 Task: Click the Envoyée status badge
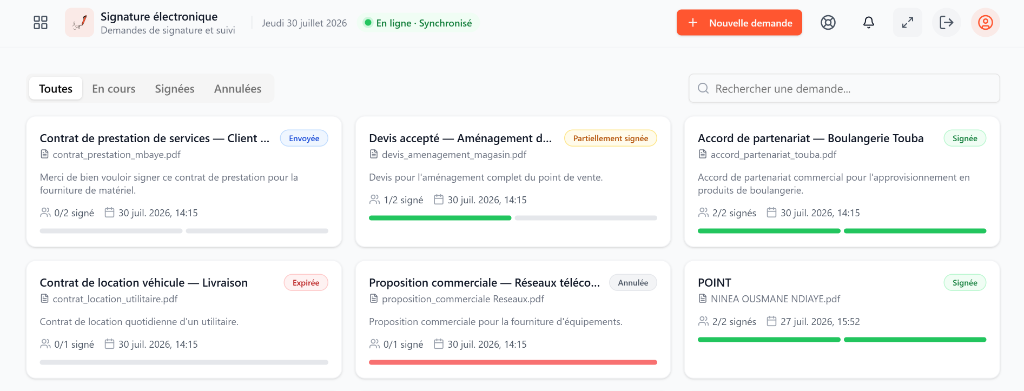click(304, 138)
